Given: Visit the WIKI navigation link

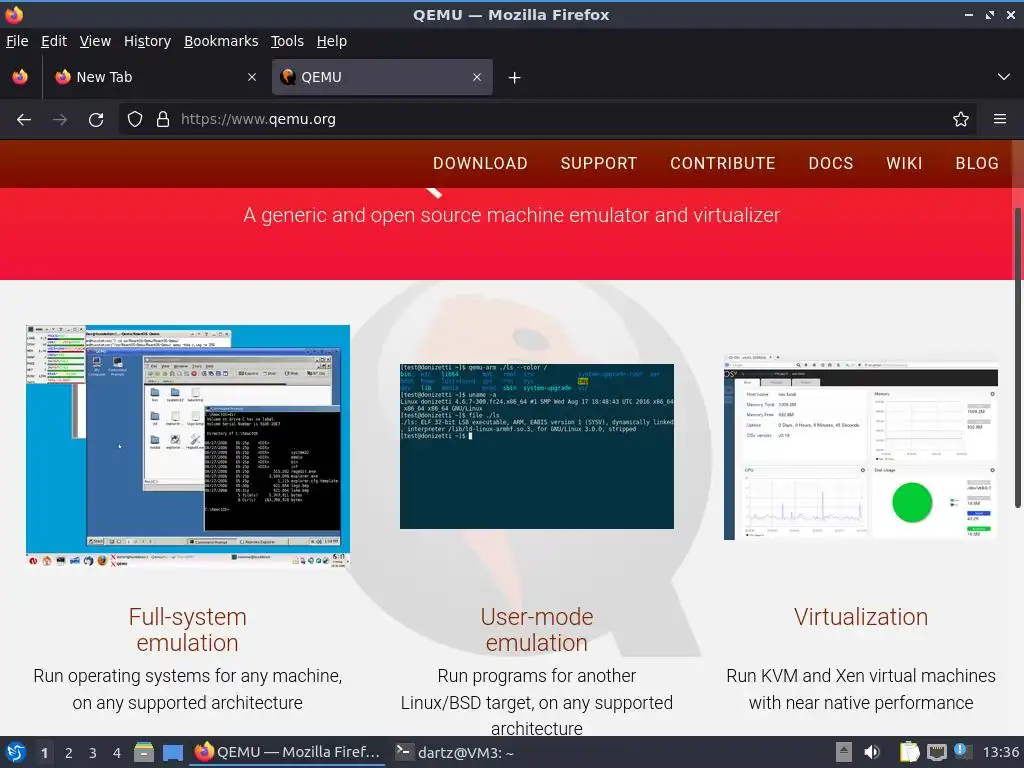Looking at the screenshot, I should (x=904, y=163).
